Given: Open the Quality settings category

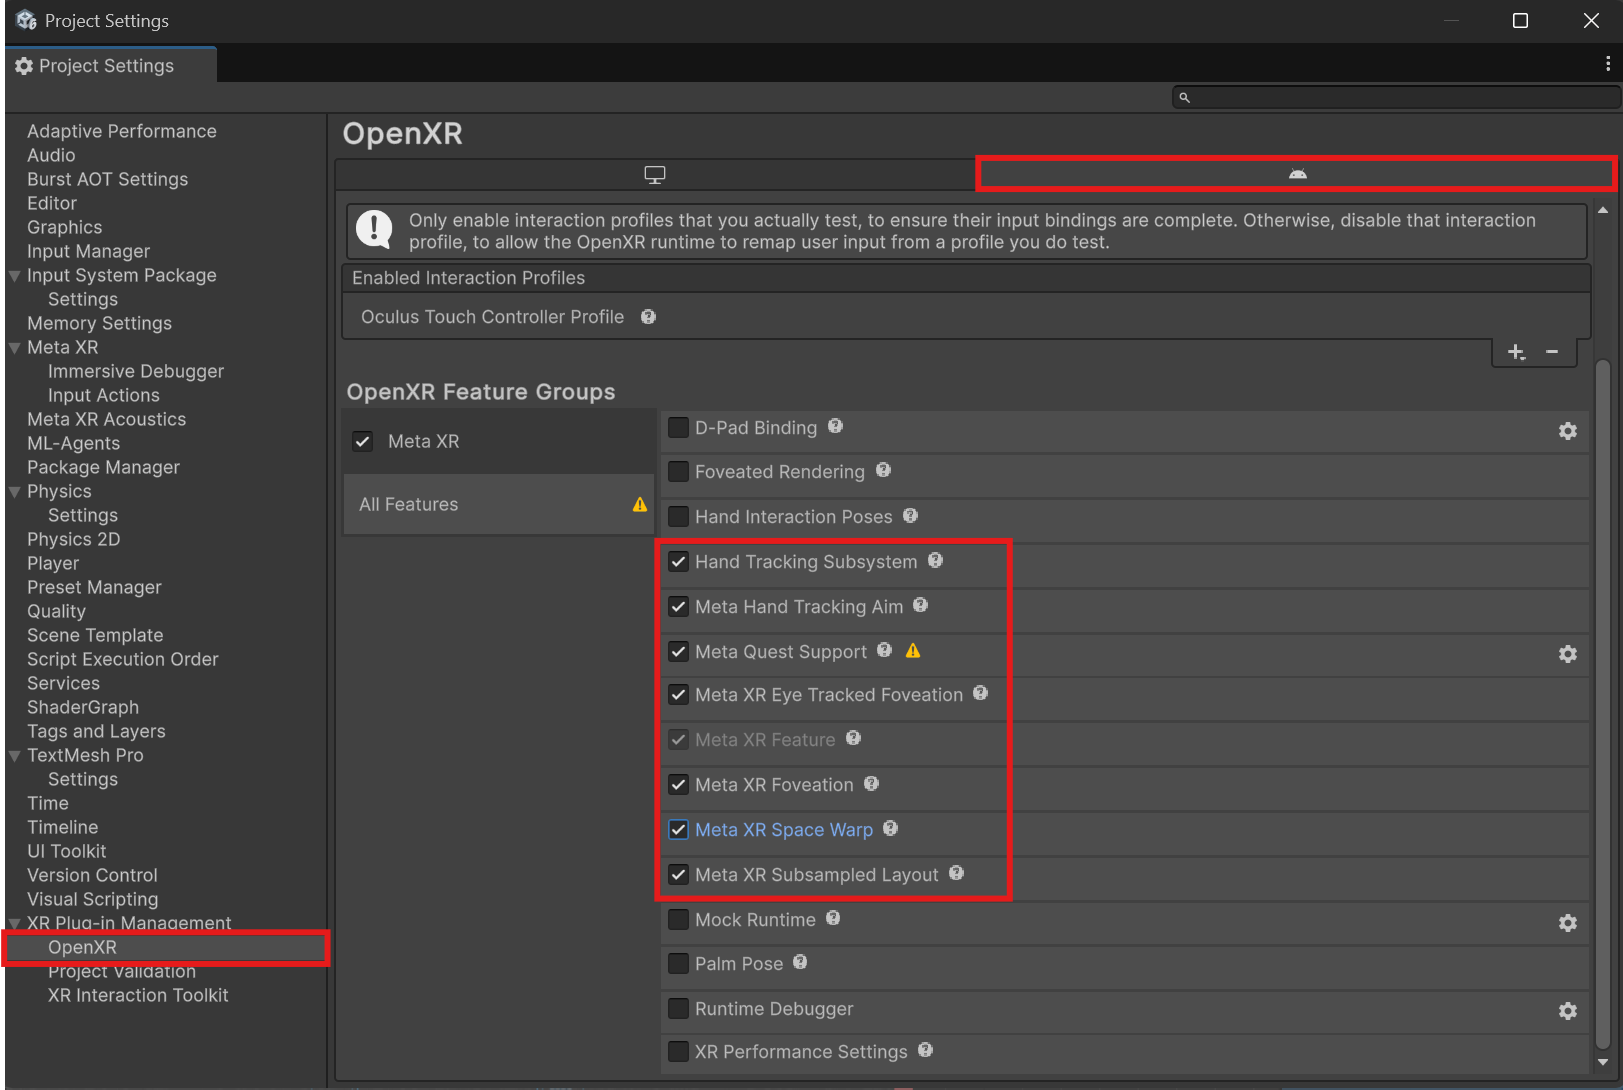Looking at the screenshot, I should 56,611.
